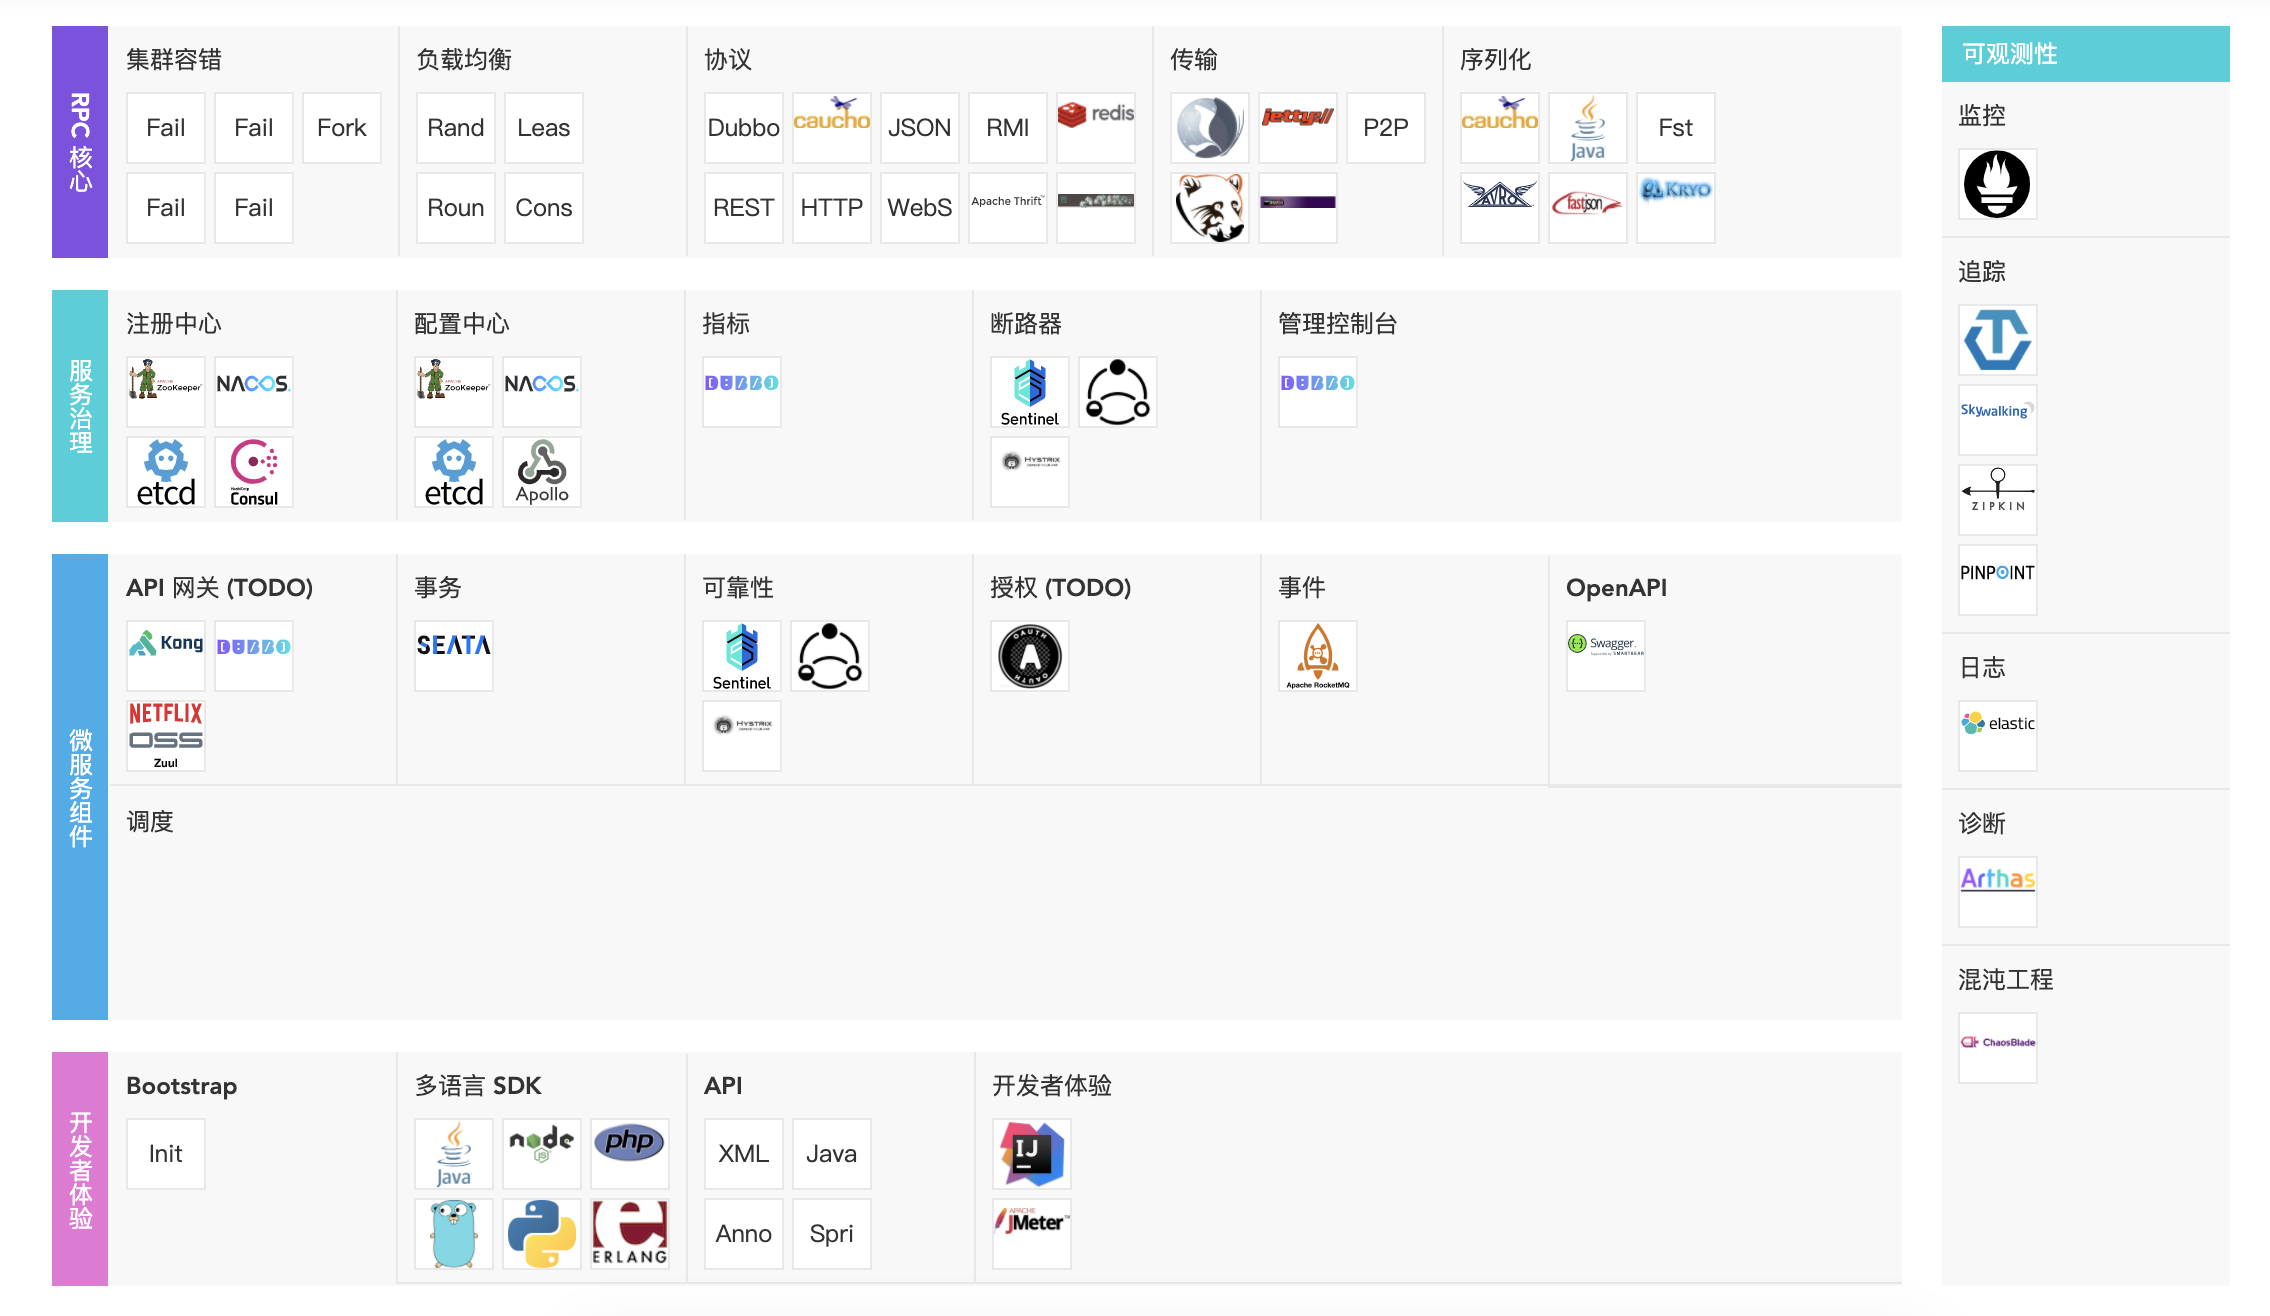This screenshot has width=2270, height=1316.
Task: Click the Dubbo logo under 指标
Action: (x=741, y=392)
